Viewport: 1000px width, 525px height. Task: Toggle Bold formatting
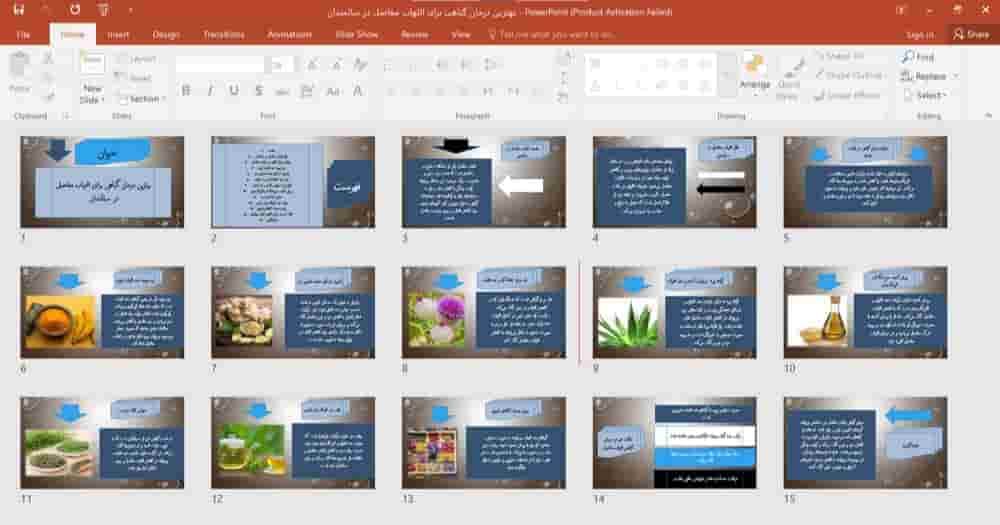(x=186, y=91)
